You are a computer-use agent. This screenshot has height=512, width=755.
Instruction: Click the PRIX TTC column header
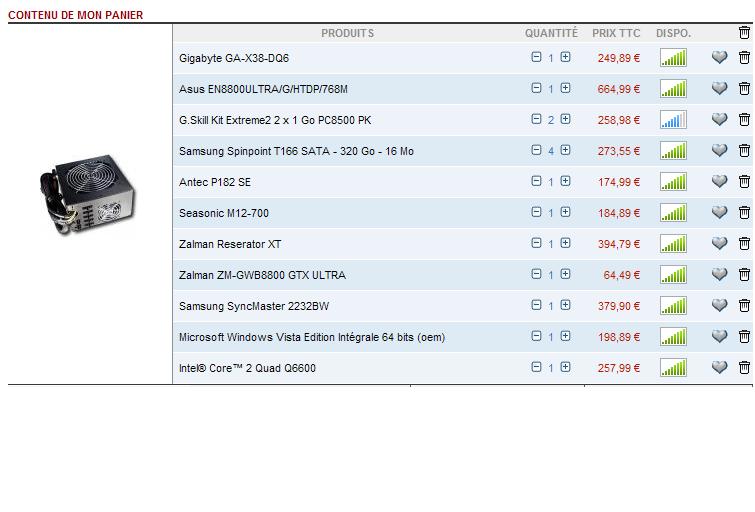coord(616,33)
